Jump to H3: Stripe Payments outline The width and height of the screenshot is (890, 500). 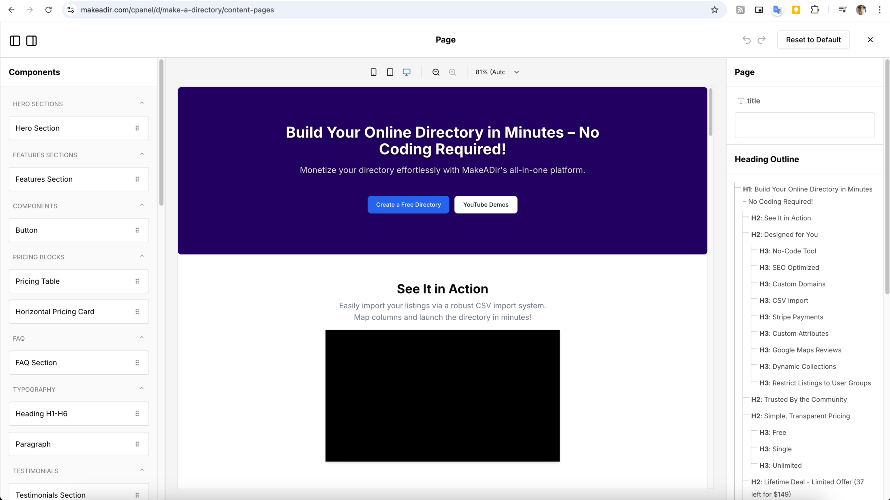(x=791, y=317)
